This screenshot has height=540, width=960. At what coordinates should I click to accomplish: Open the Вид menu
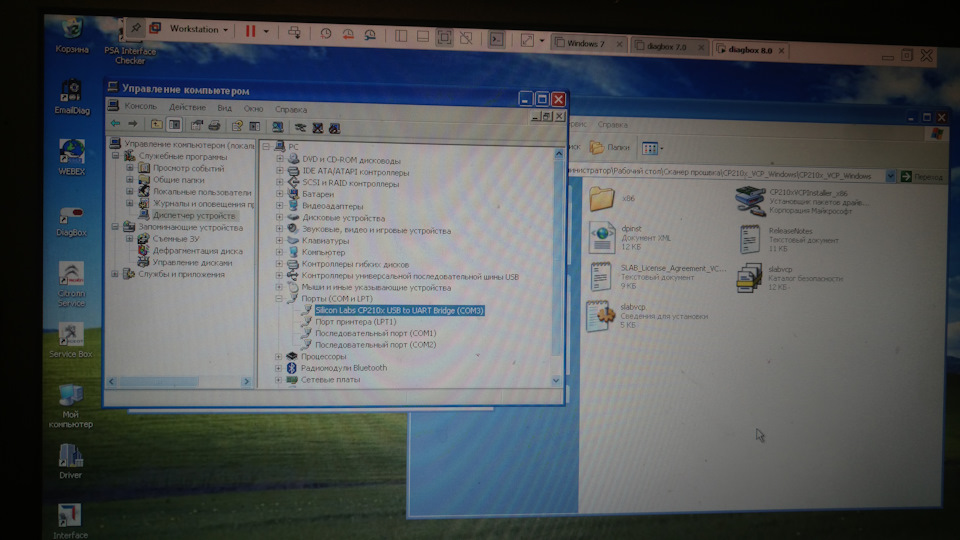click(225, 108)
